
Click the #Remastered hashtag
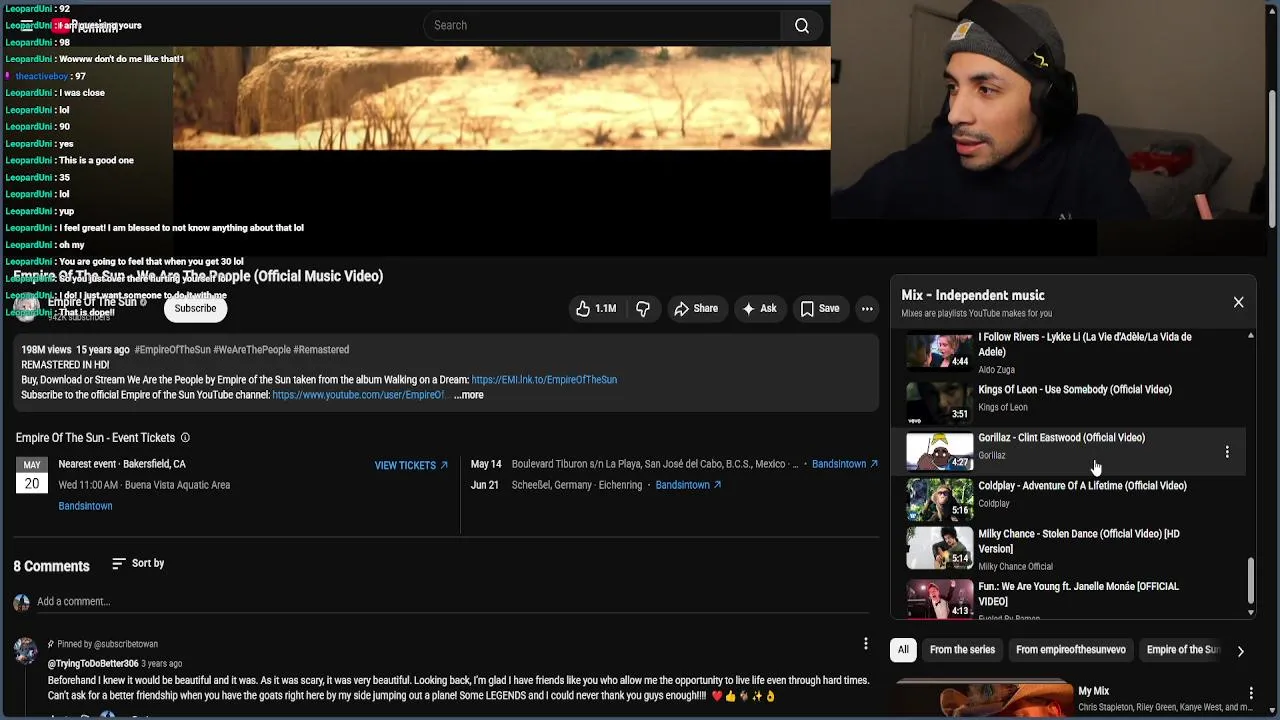pyautogui.click(x=321, y=350)
